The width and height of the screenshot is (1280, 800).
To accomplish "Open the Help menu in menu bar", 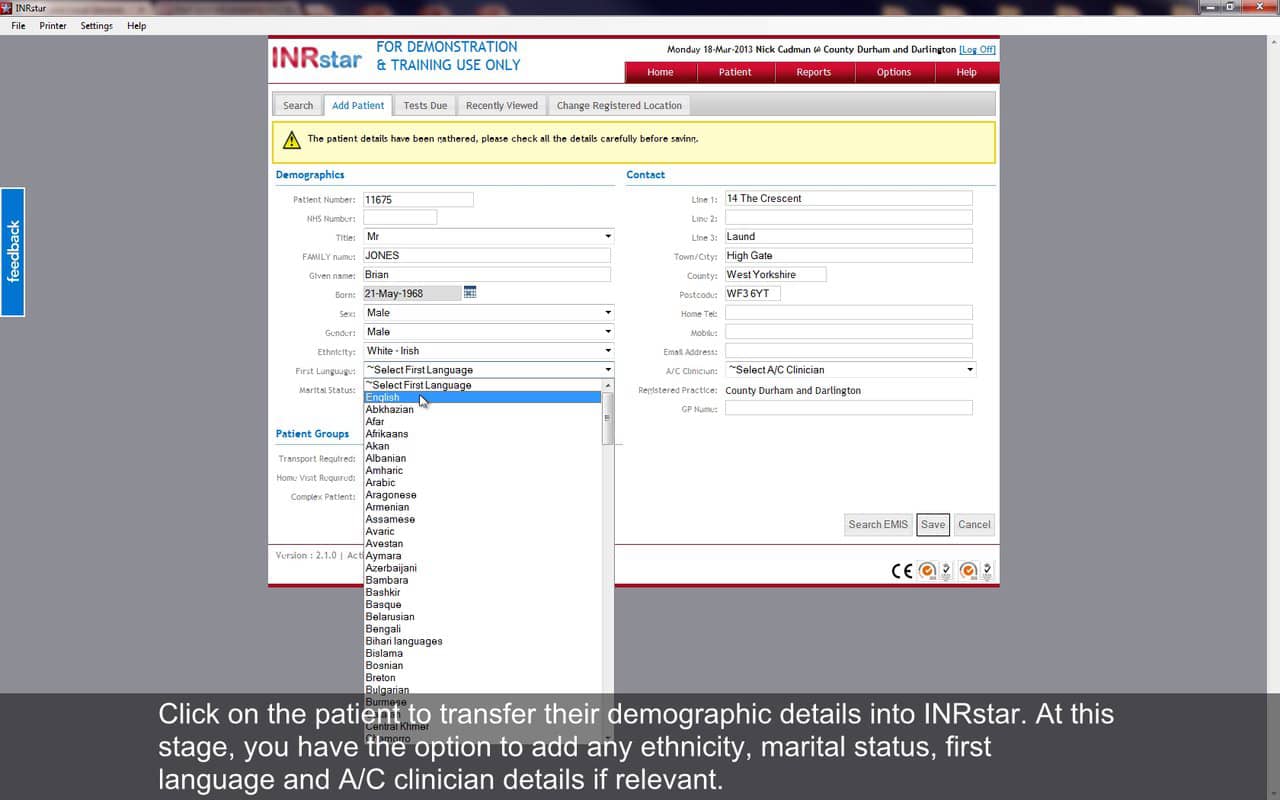I will (136, 26).
